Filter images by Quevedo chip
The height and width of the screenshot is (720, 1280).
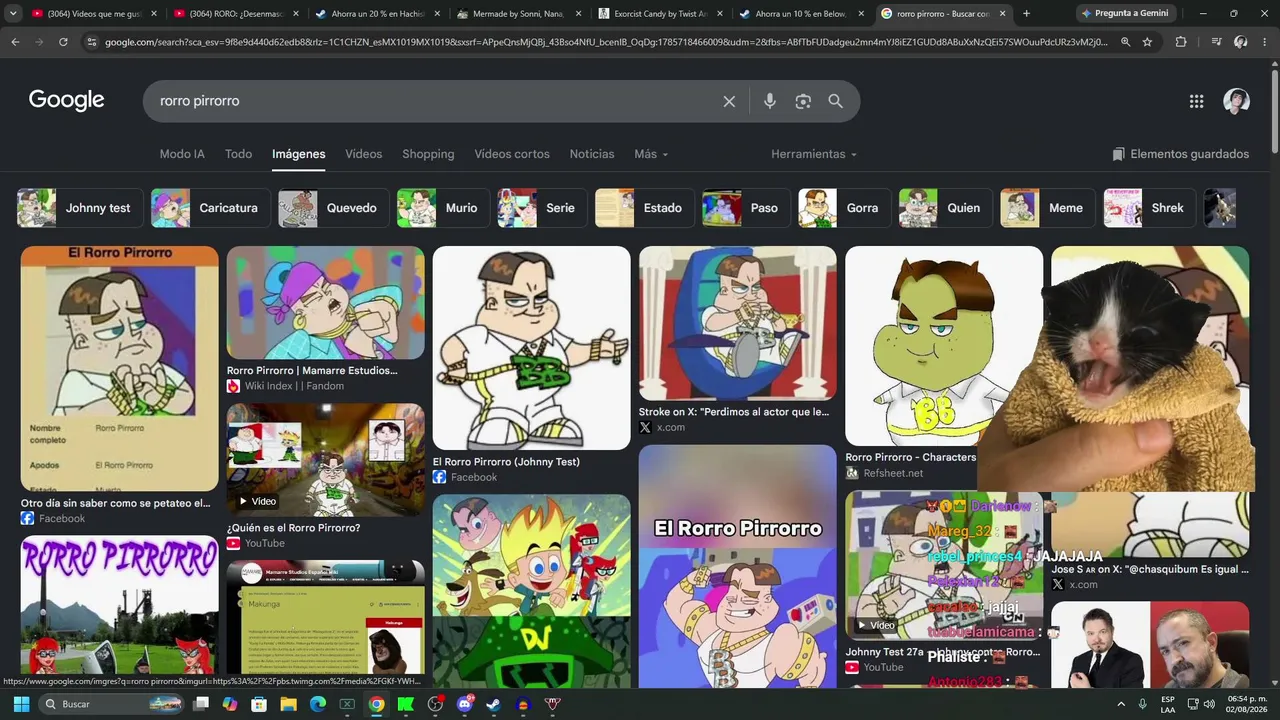coord(332,208)
